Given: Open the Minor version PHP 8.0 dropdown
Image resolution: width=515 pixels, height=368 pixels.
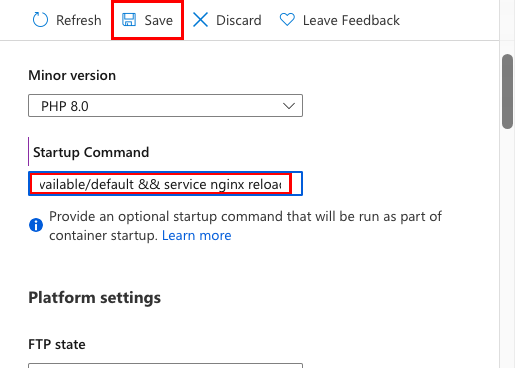Looking at the screenshot, I should pos(165,106).
